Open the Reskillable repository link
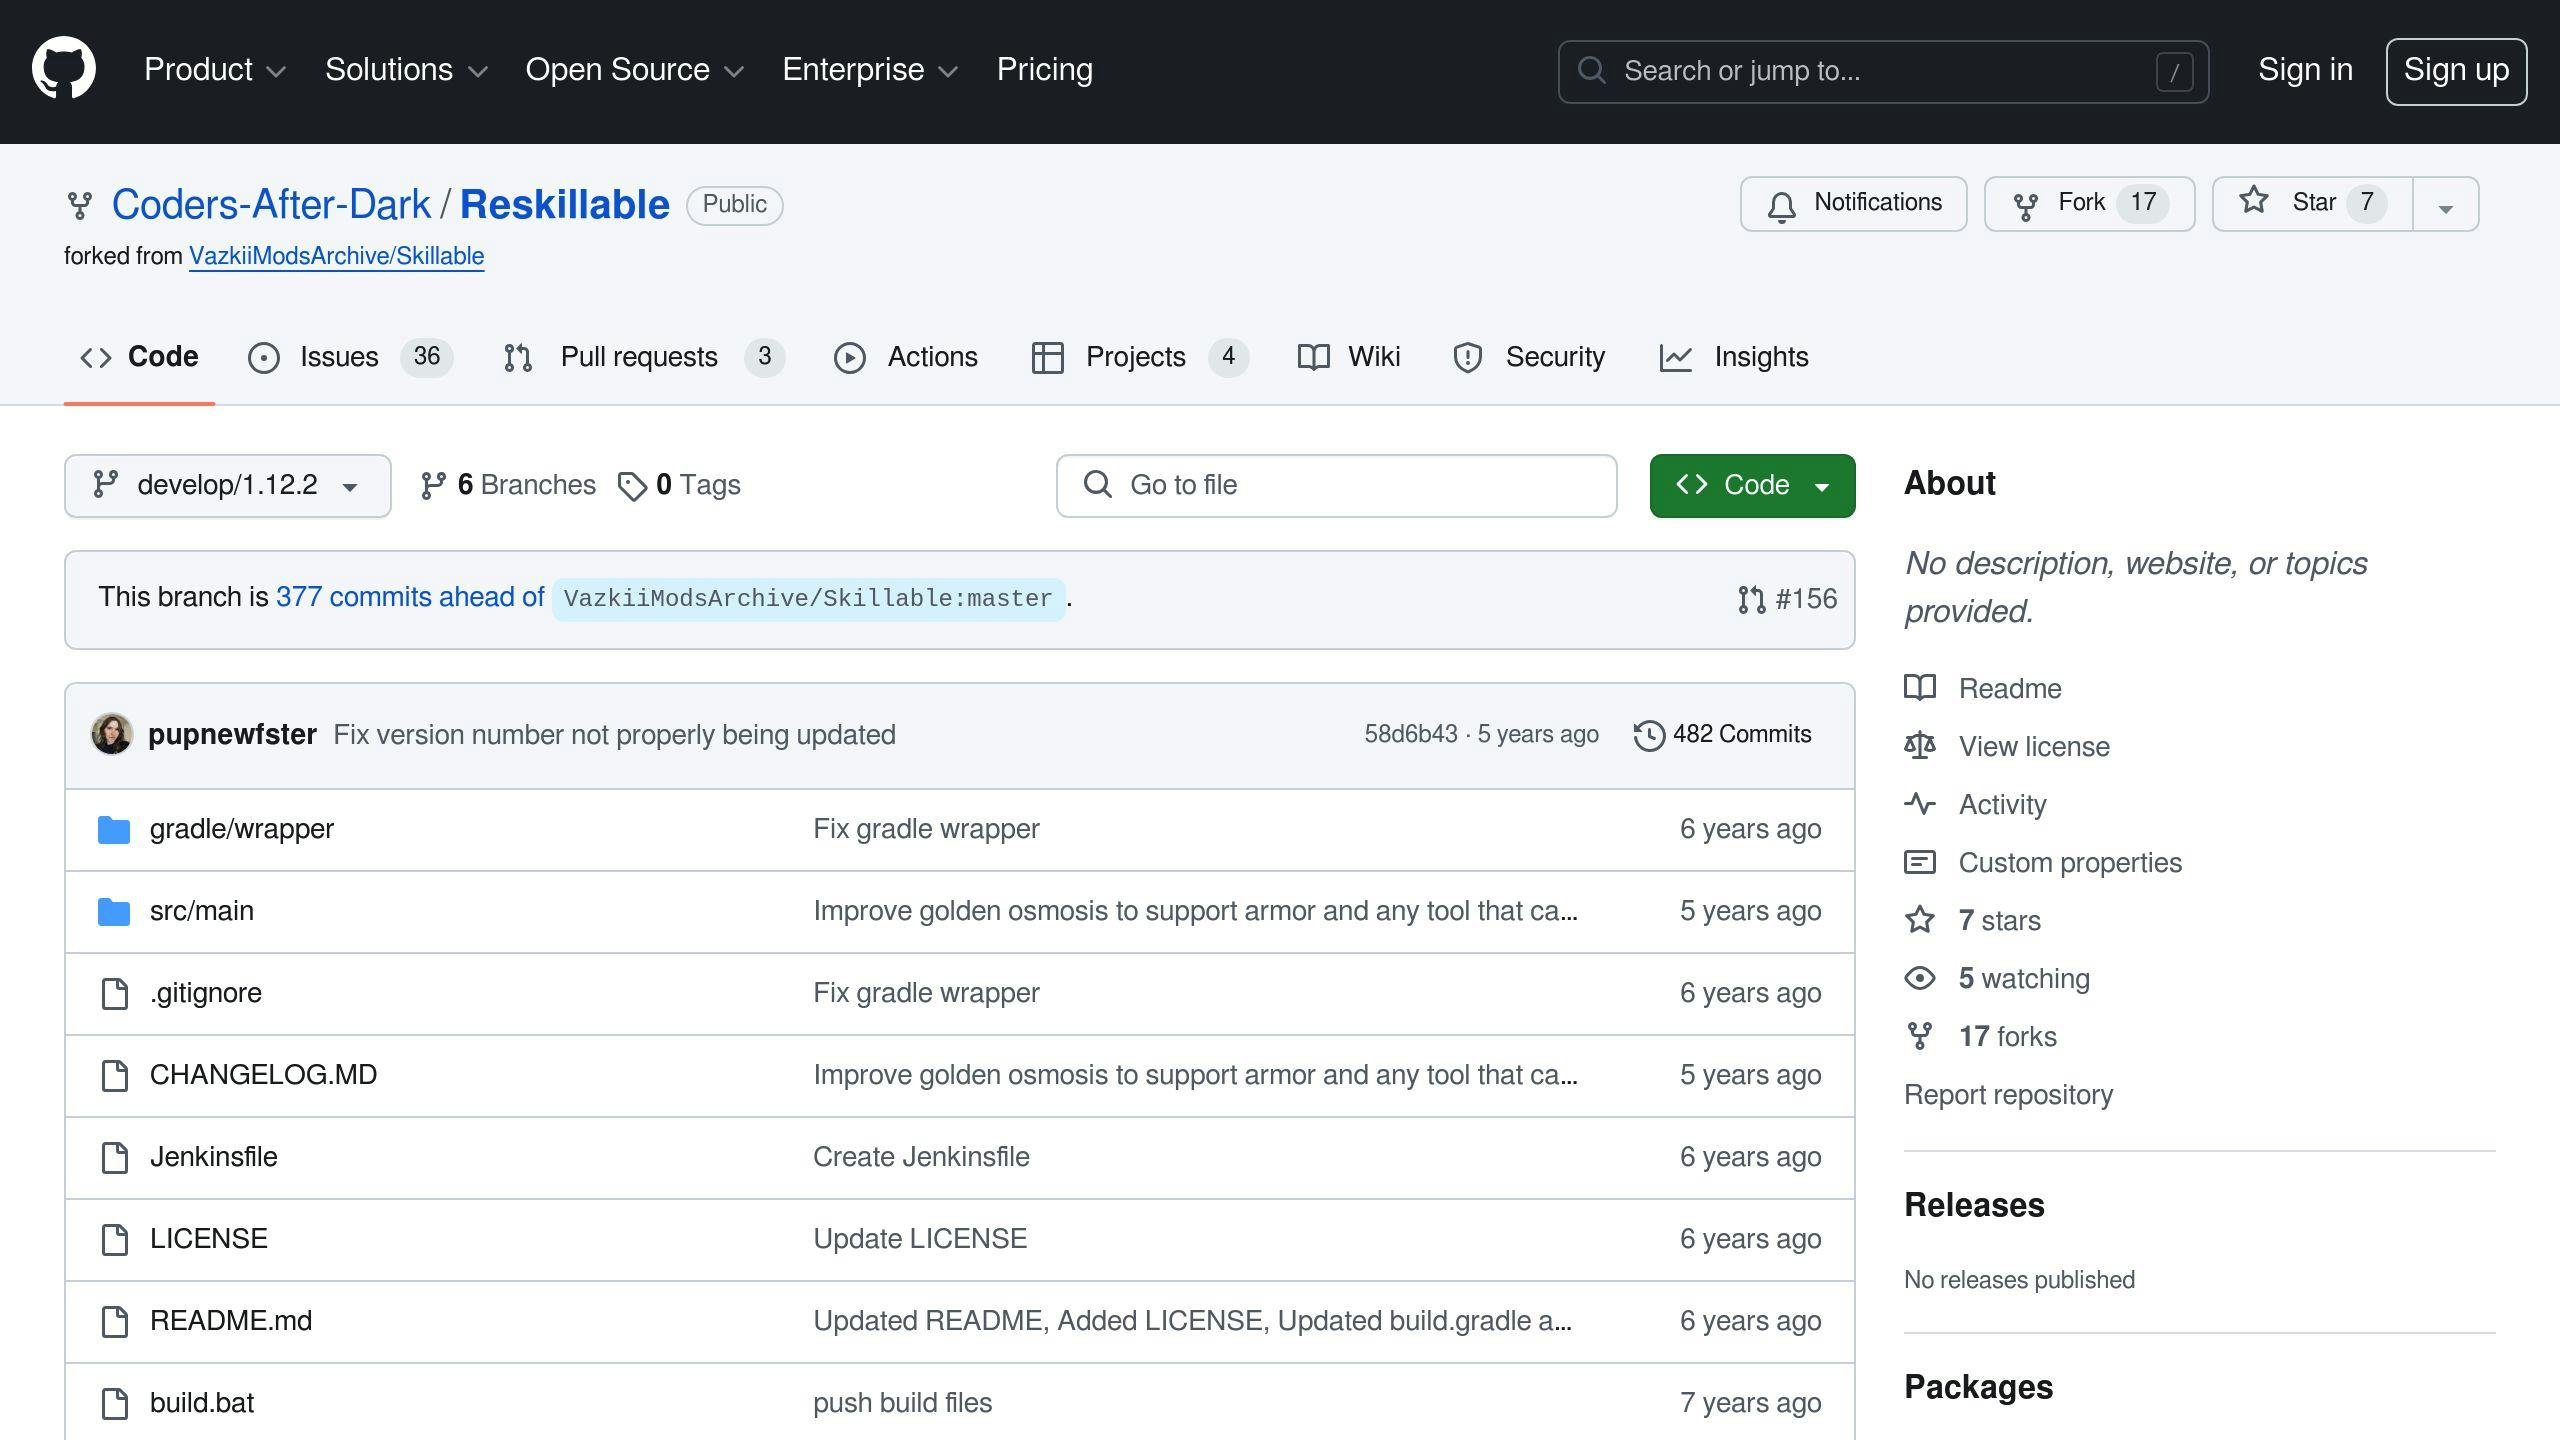Screen dimensions: 2560x1440 (x=565, y=205)
